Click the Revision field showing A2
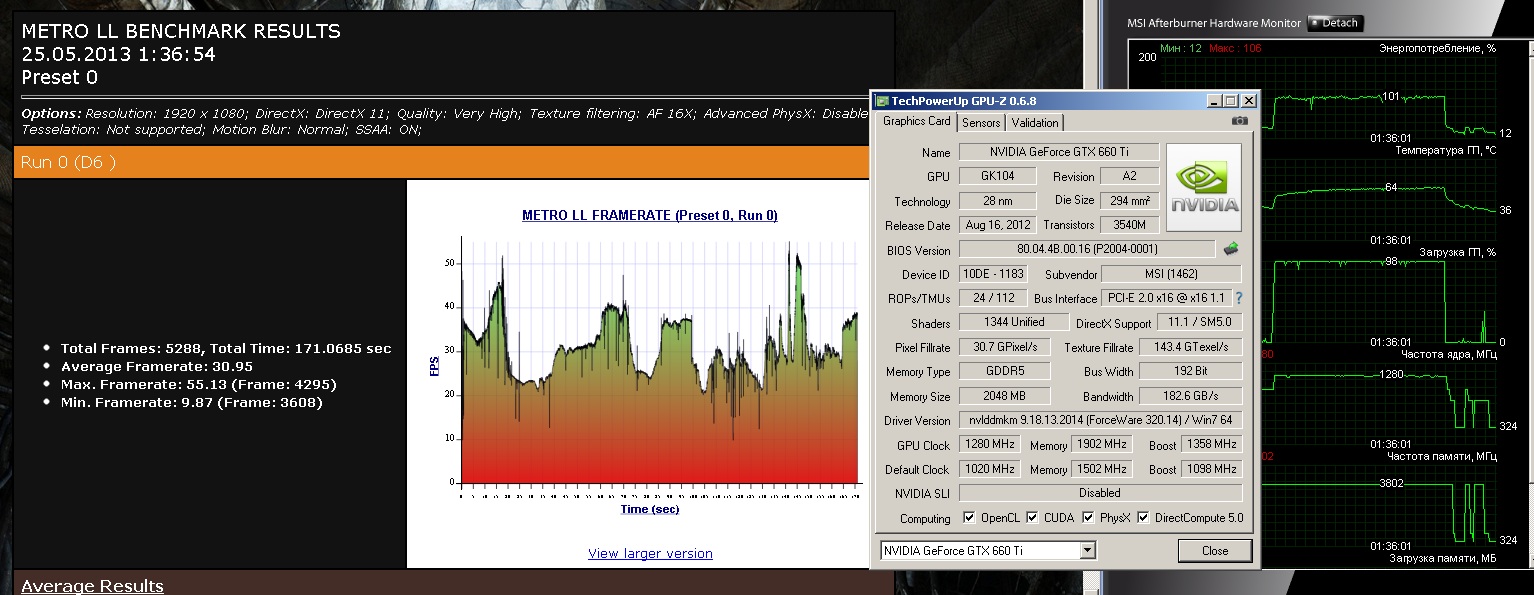Screen dimensions: 1534x595 pos(1129,176)
